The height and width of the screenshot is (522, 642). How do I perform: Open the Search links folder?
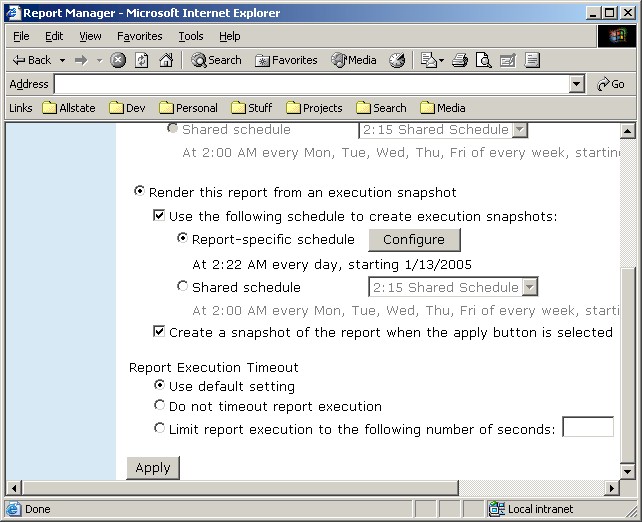(x=381, y=108)
